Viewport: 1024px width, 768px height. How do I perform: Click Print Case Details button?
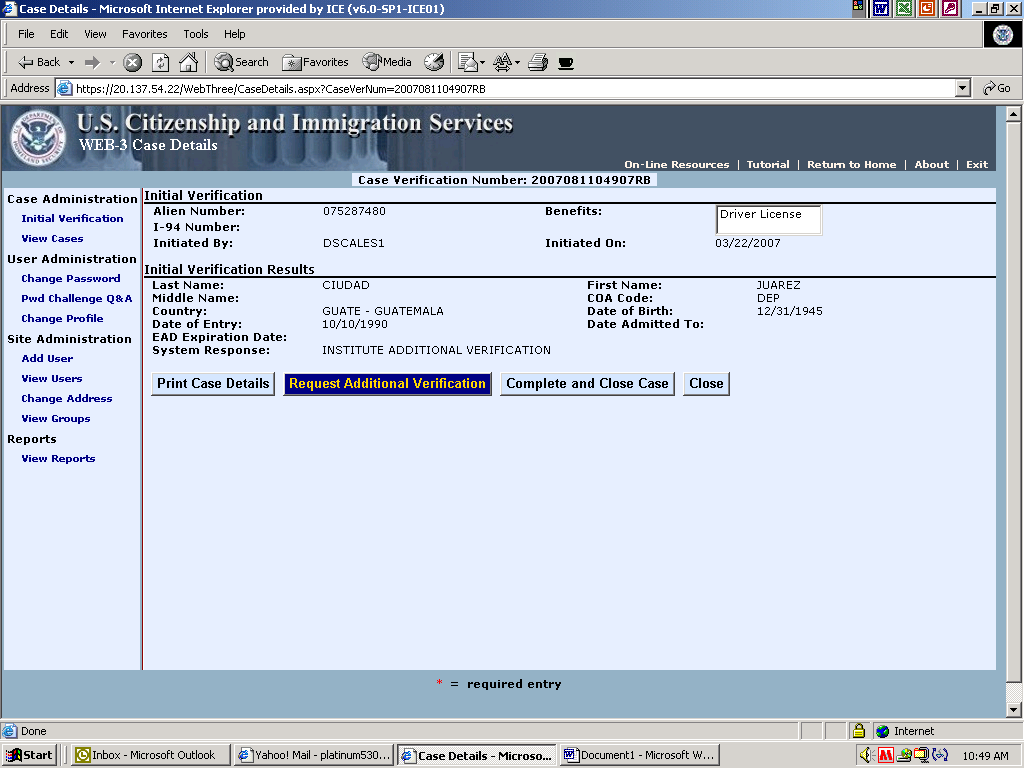213,384
